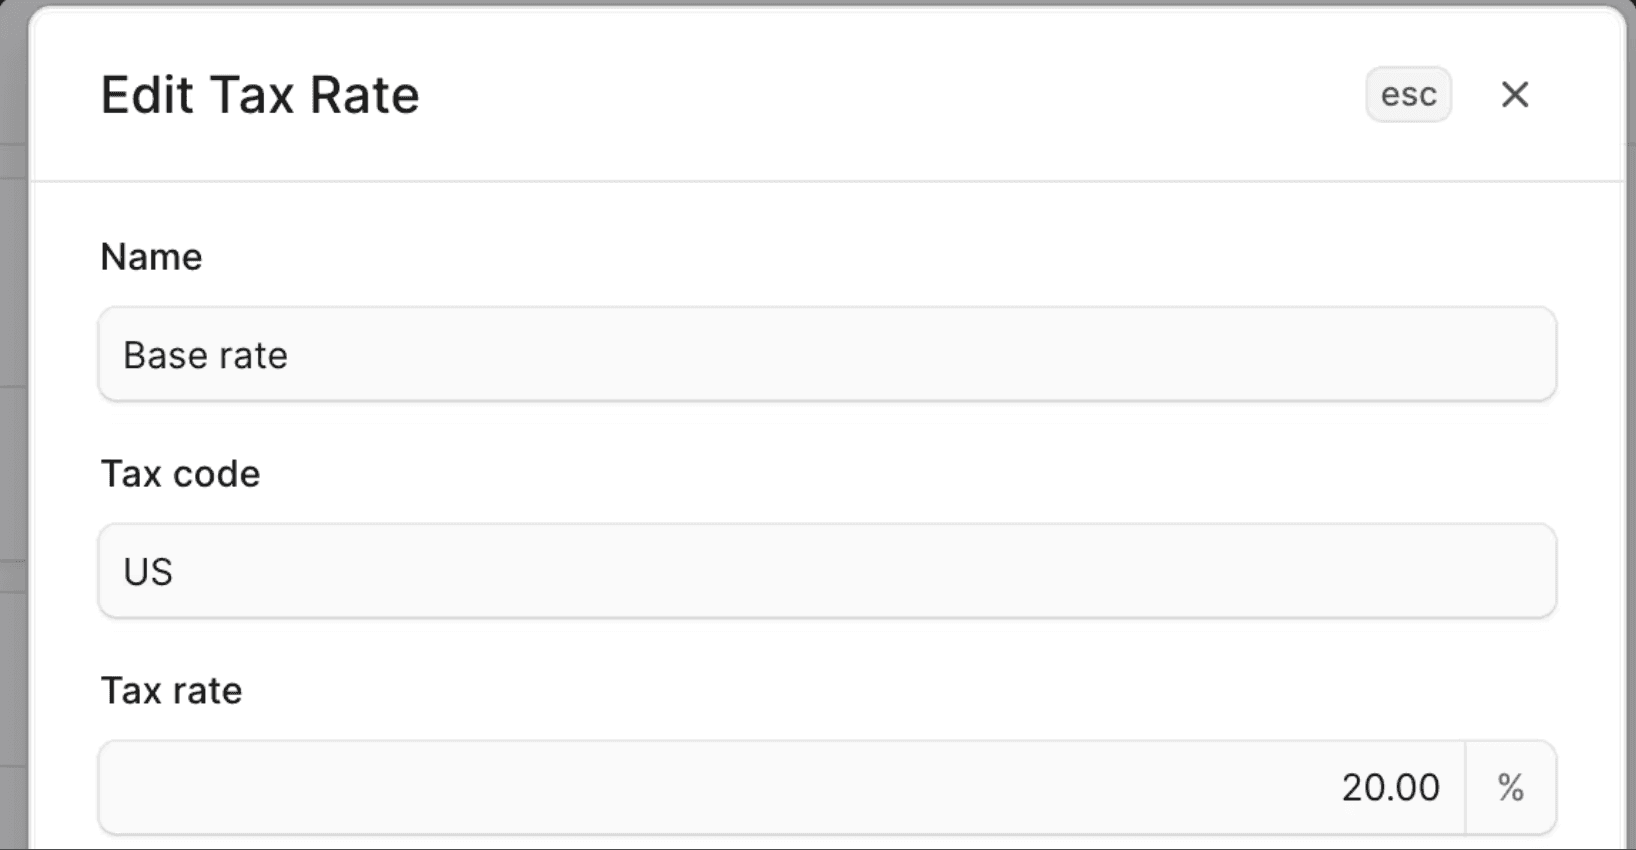This screenshot has height=850, width=1636.
Task: Click the percent suffix segment of the rate input
Action: click(x=1510, y=787)
